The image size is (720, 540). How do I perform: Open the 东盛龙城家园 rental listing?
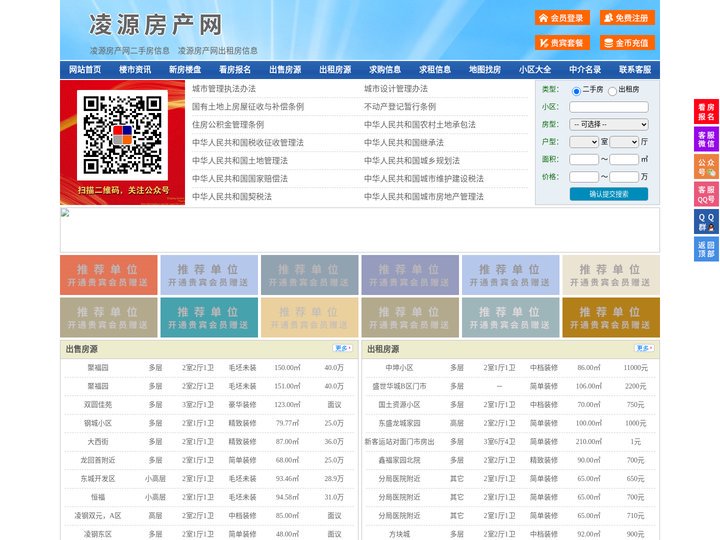pyautogui.click(x=399, y=423)
